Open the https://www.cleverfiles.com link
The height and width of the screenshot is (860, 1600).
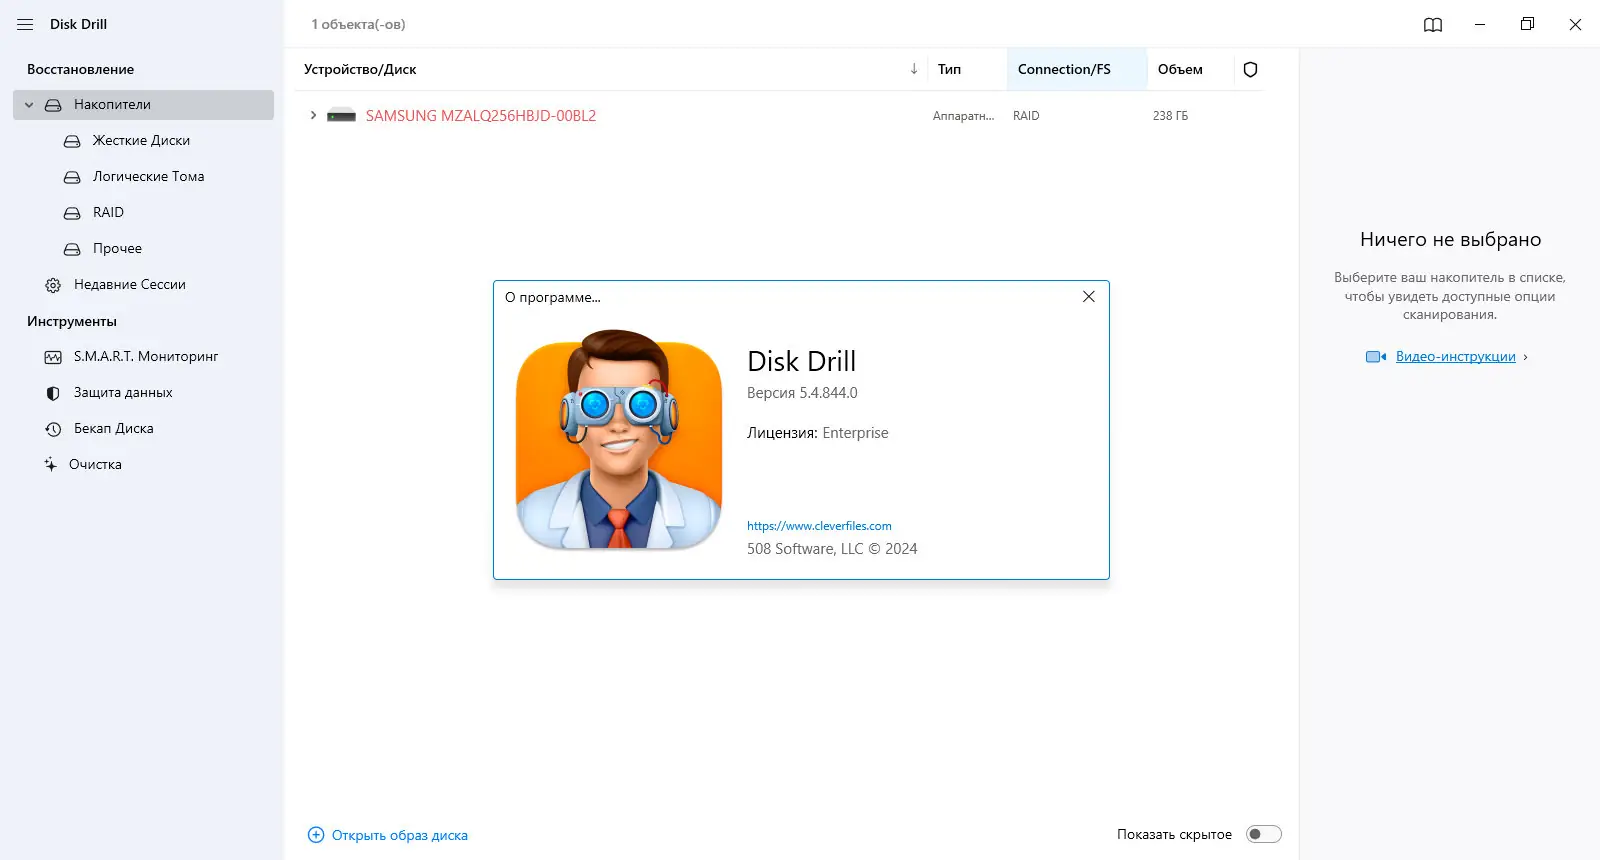819,526
